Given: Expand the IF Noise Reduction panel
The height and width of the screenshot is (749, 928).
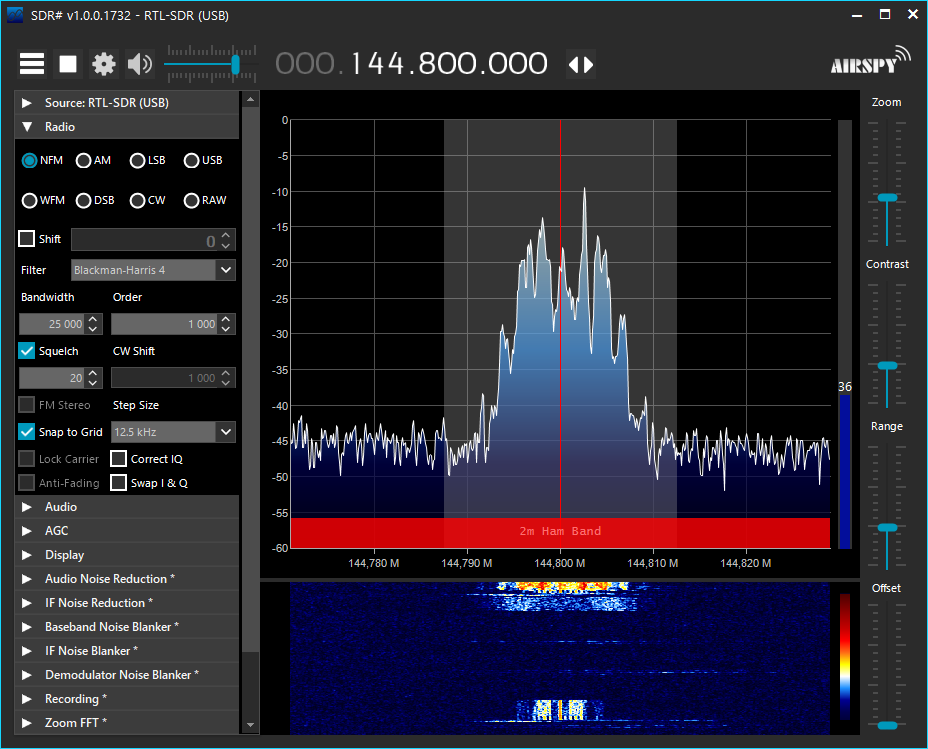Looking at the screenshot, I should [127, 603].
